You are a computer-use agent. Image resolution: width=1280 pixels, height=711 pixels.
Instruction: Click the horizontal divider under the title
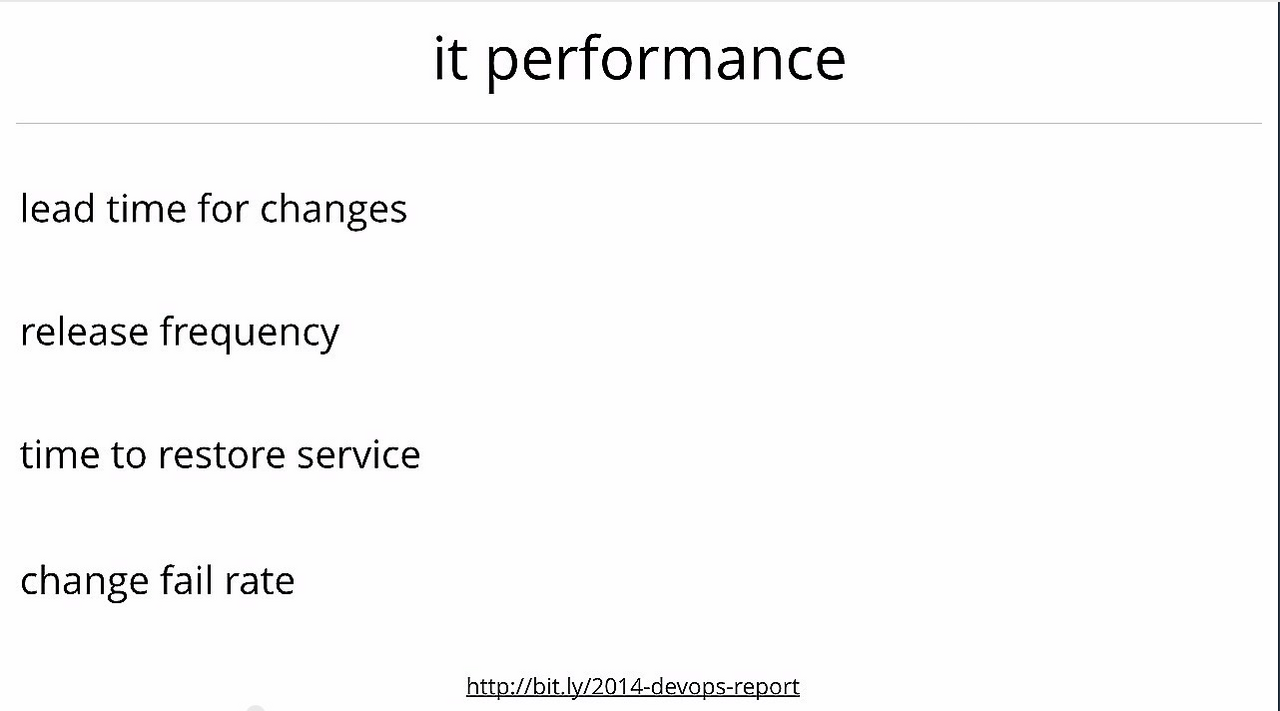point(639,123)
